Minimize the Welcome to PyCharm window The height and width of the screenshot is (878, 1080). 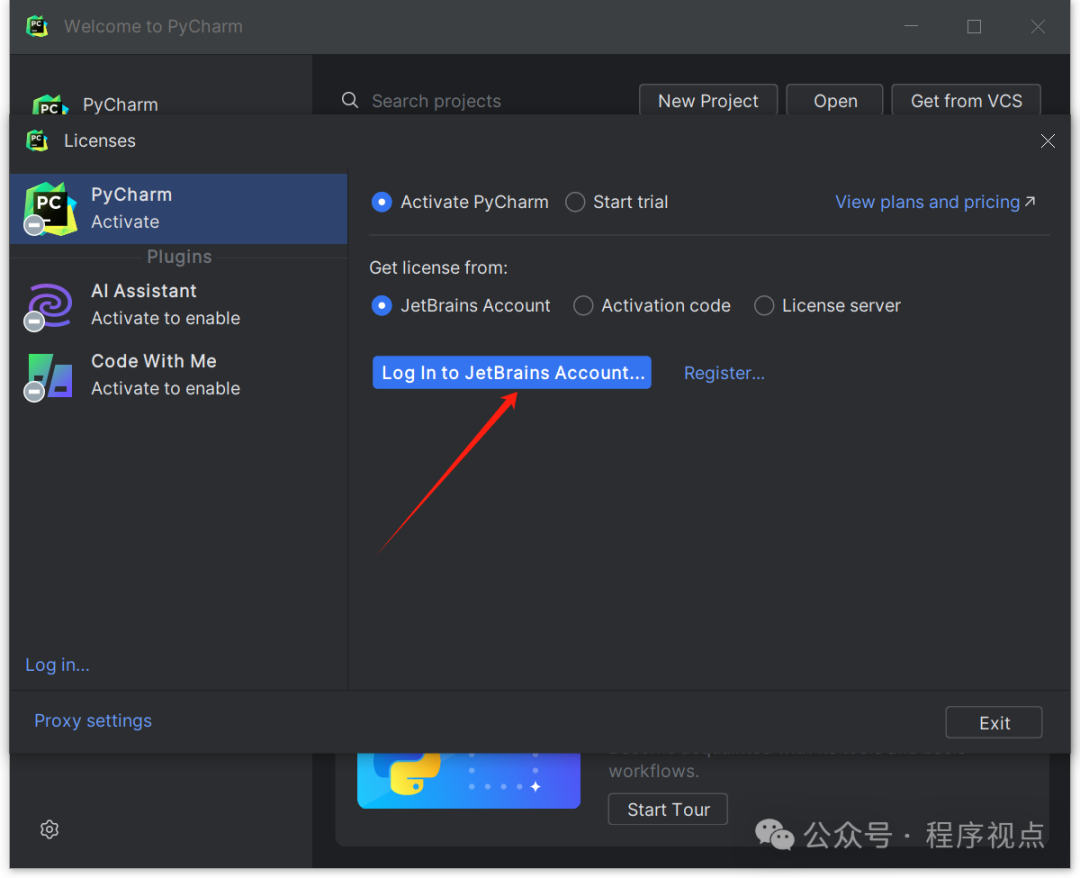tap(911, 26)
